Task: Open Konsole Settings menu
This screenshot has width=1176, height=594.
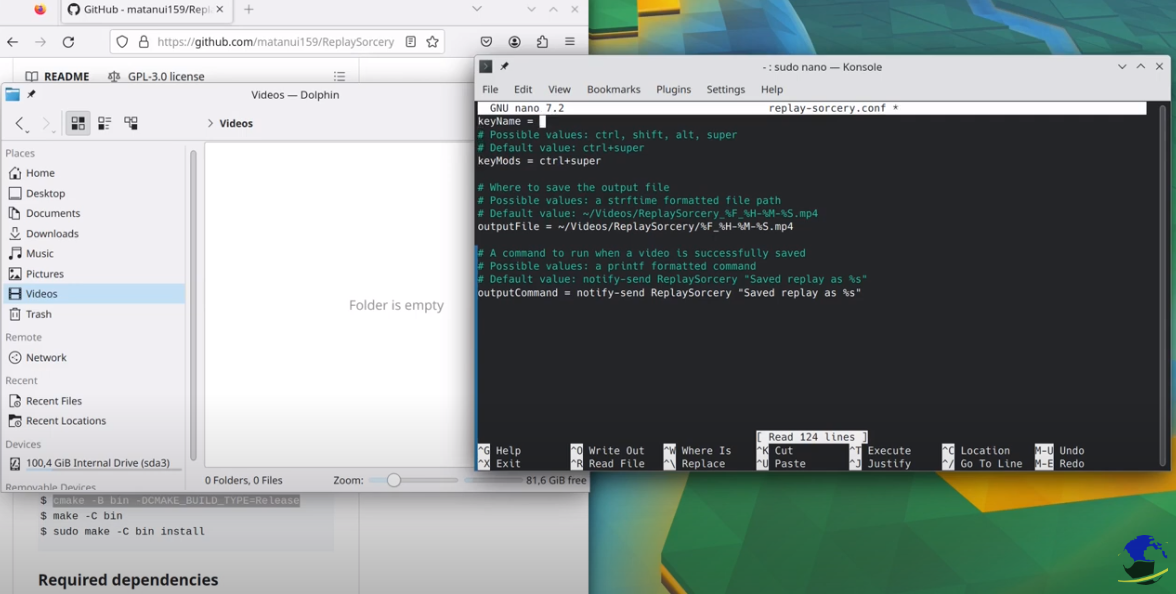Action: click(x=725, y=89)
